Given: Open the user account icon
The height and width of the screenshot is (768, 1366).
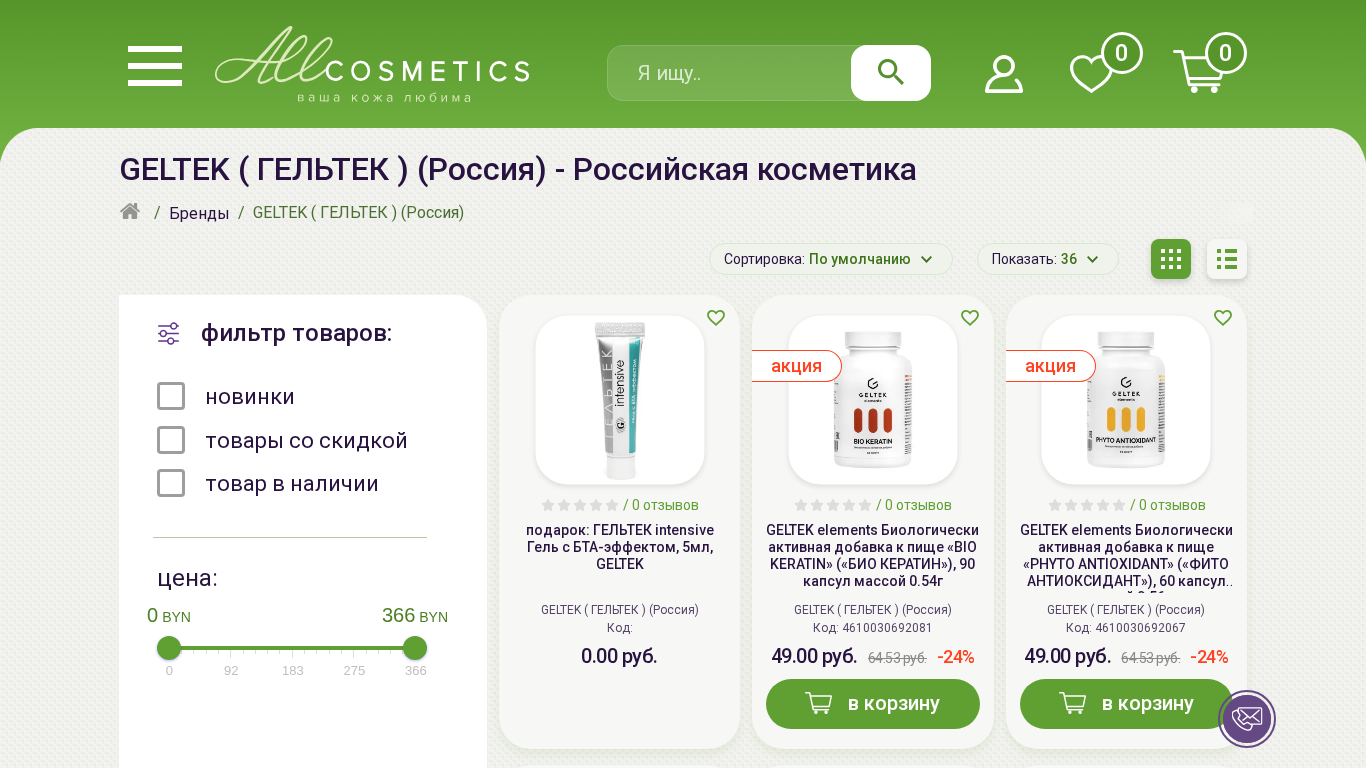Looking at the screenshot, I should click(x=1004, y=74).
